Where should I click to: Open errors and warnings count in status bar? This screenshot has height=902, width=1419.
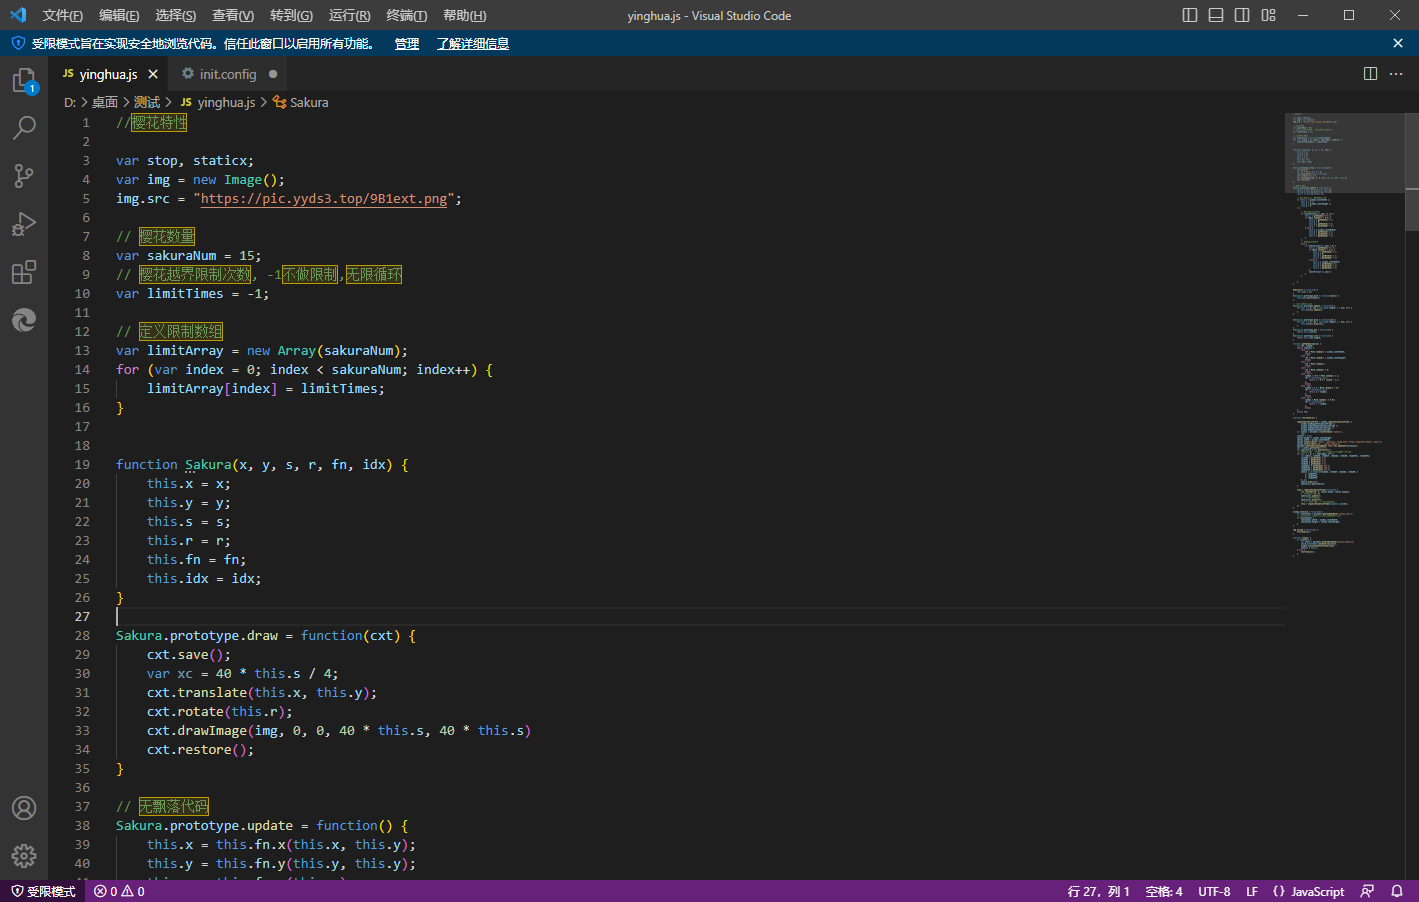coord(119,891)
